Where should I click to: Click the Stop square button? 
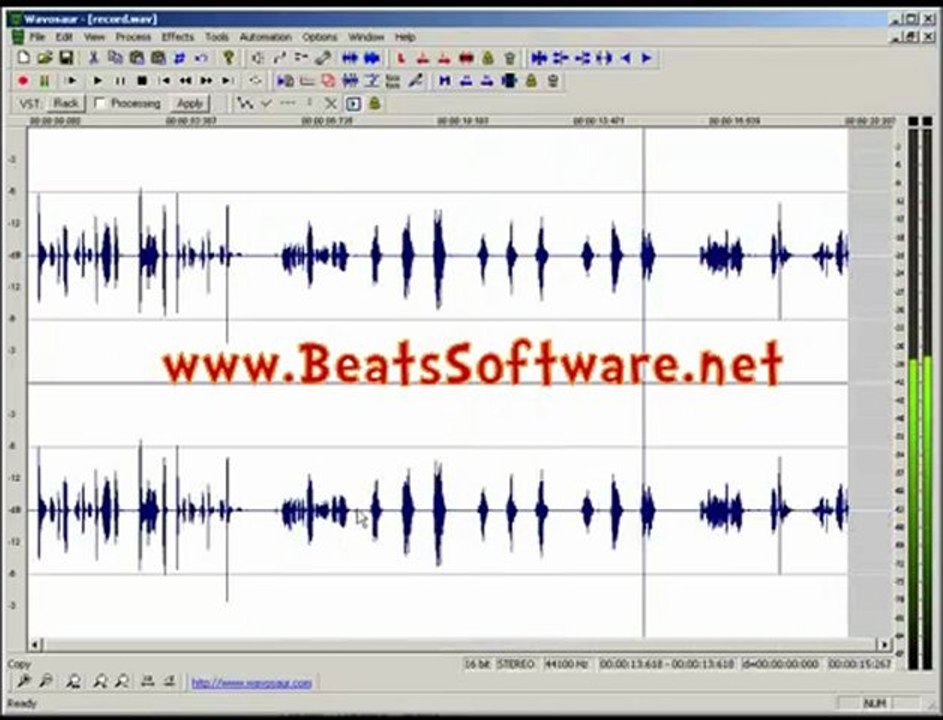point(142,81)
